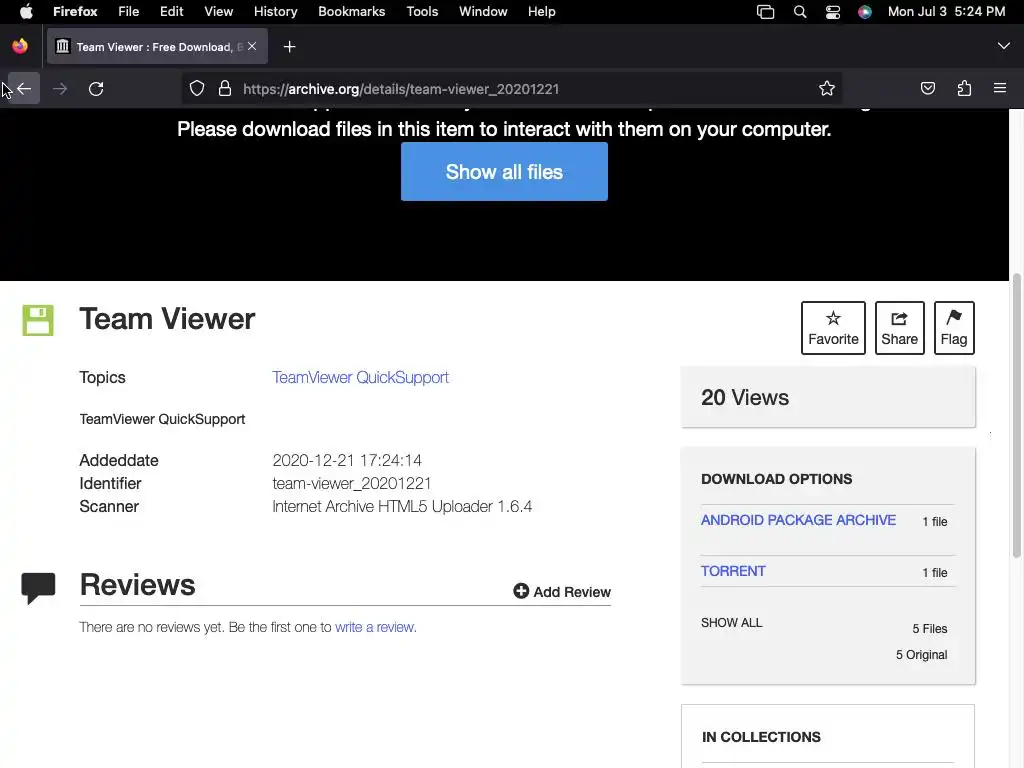Open the Bookmarks menu
This screenshot has height=768, width=1024.
pyautogui.click(x=351, y=11)
